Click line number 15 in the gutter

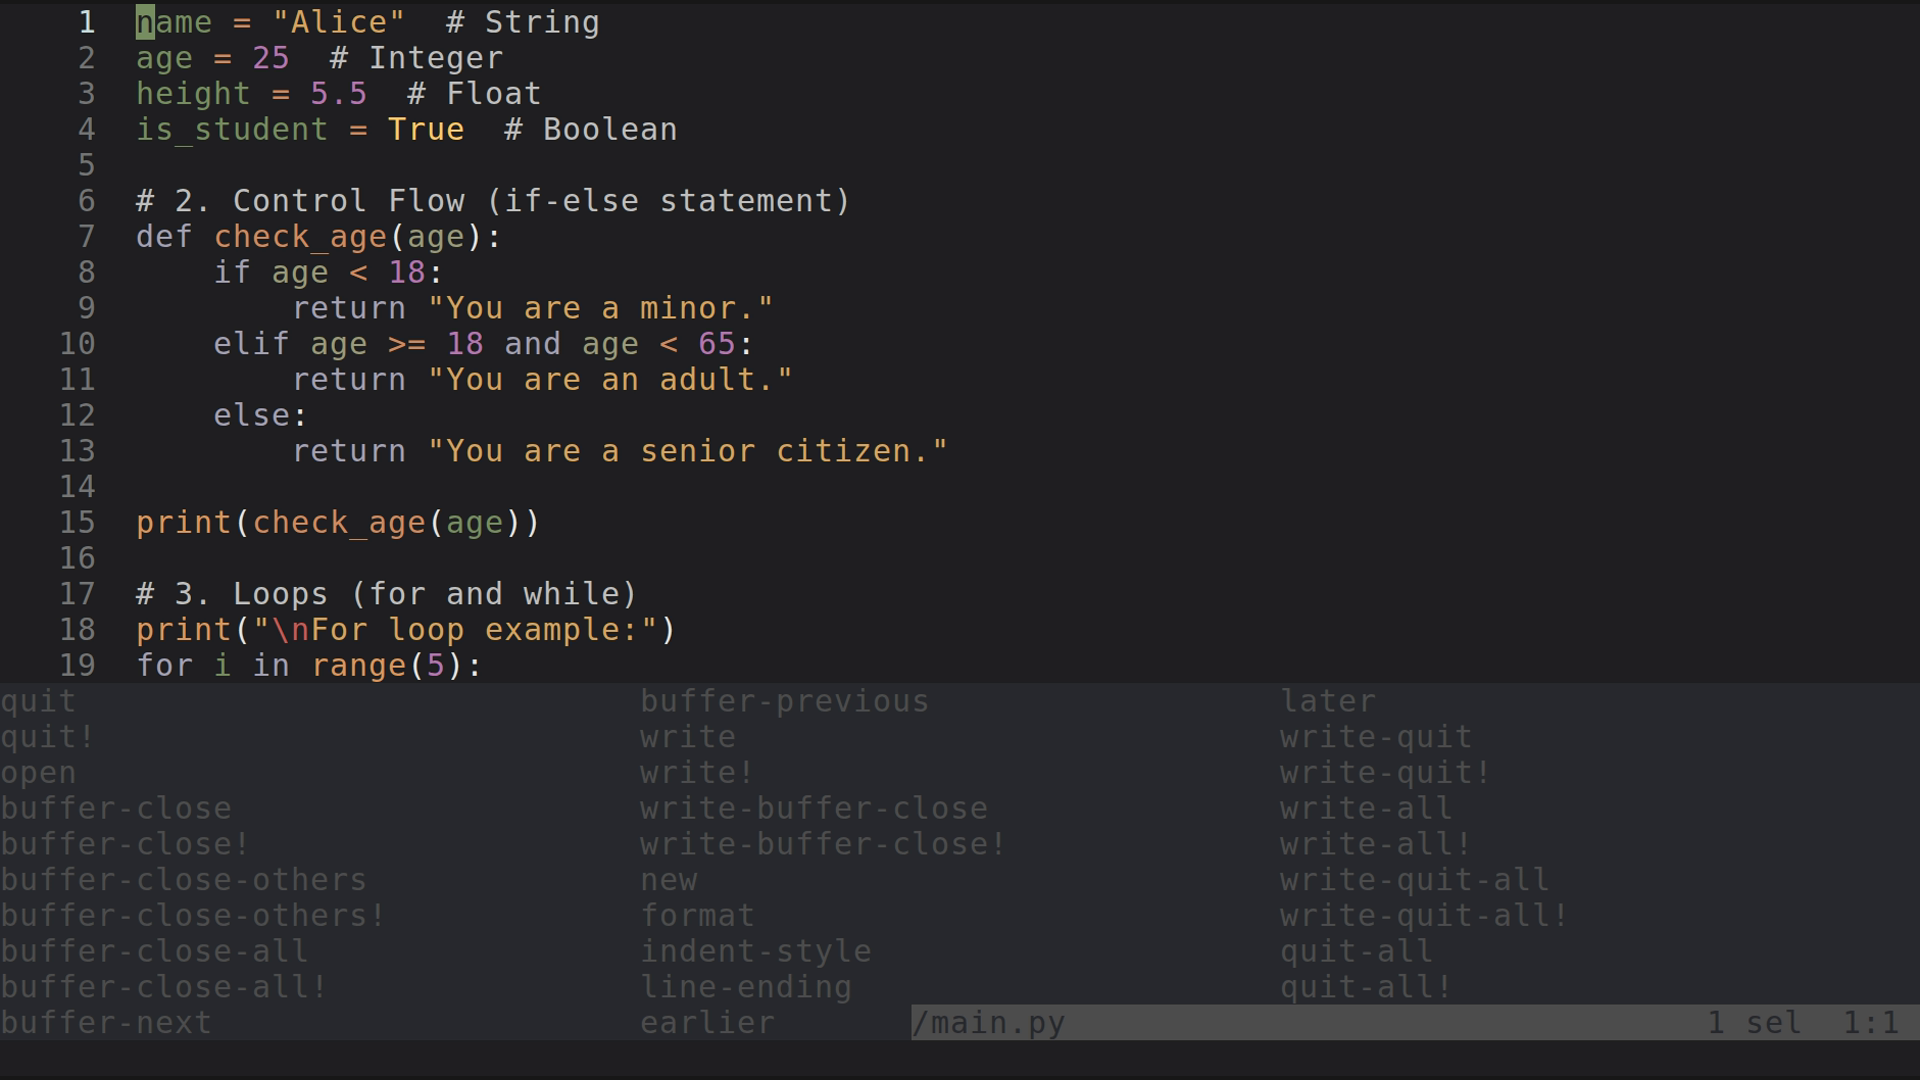[x=78, y=522]
